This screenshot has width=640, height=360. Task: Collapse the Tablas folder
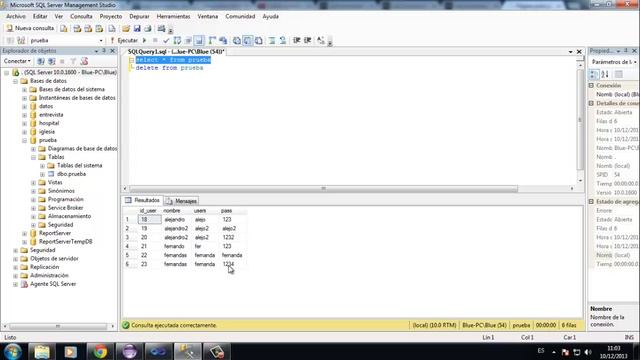tap(33, 157)
